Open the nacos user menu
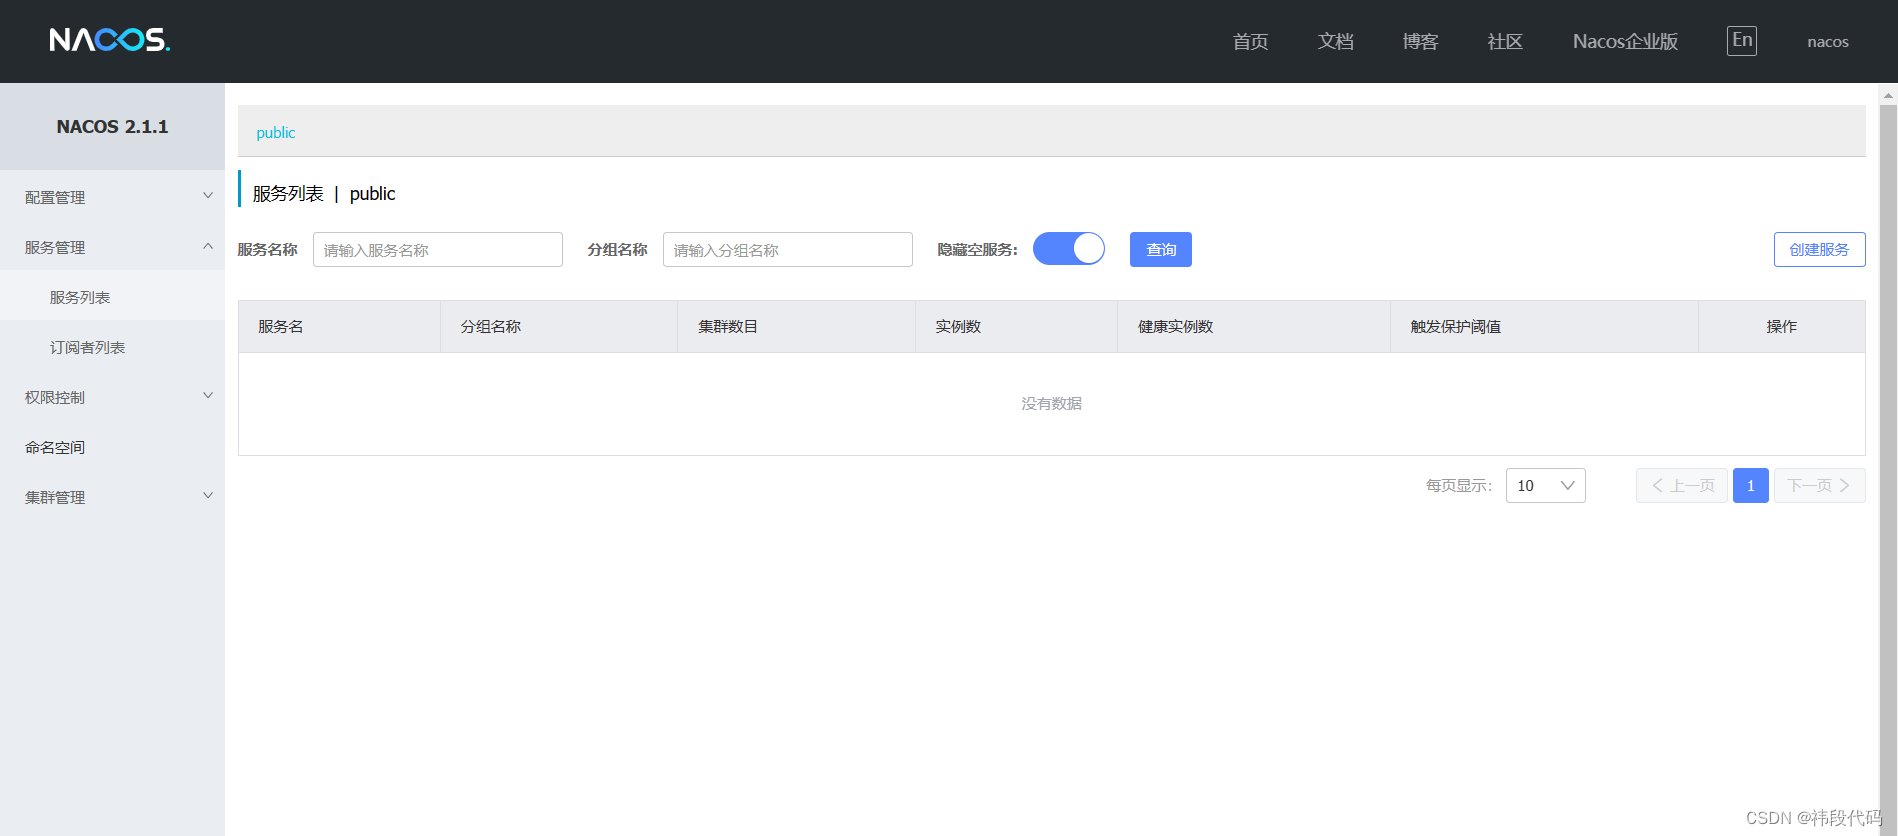The width and height of the screenshot is (1898, 836). tap(1828, 42)
